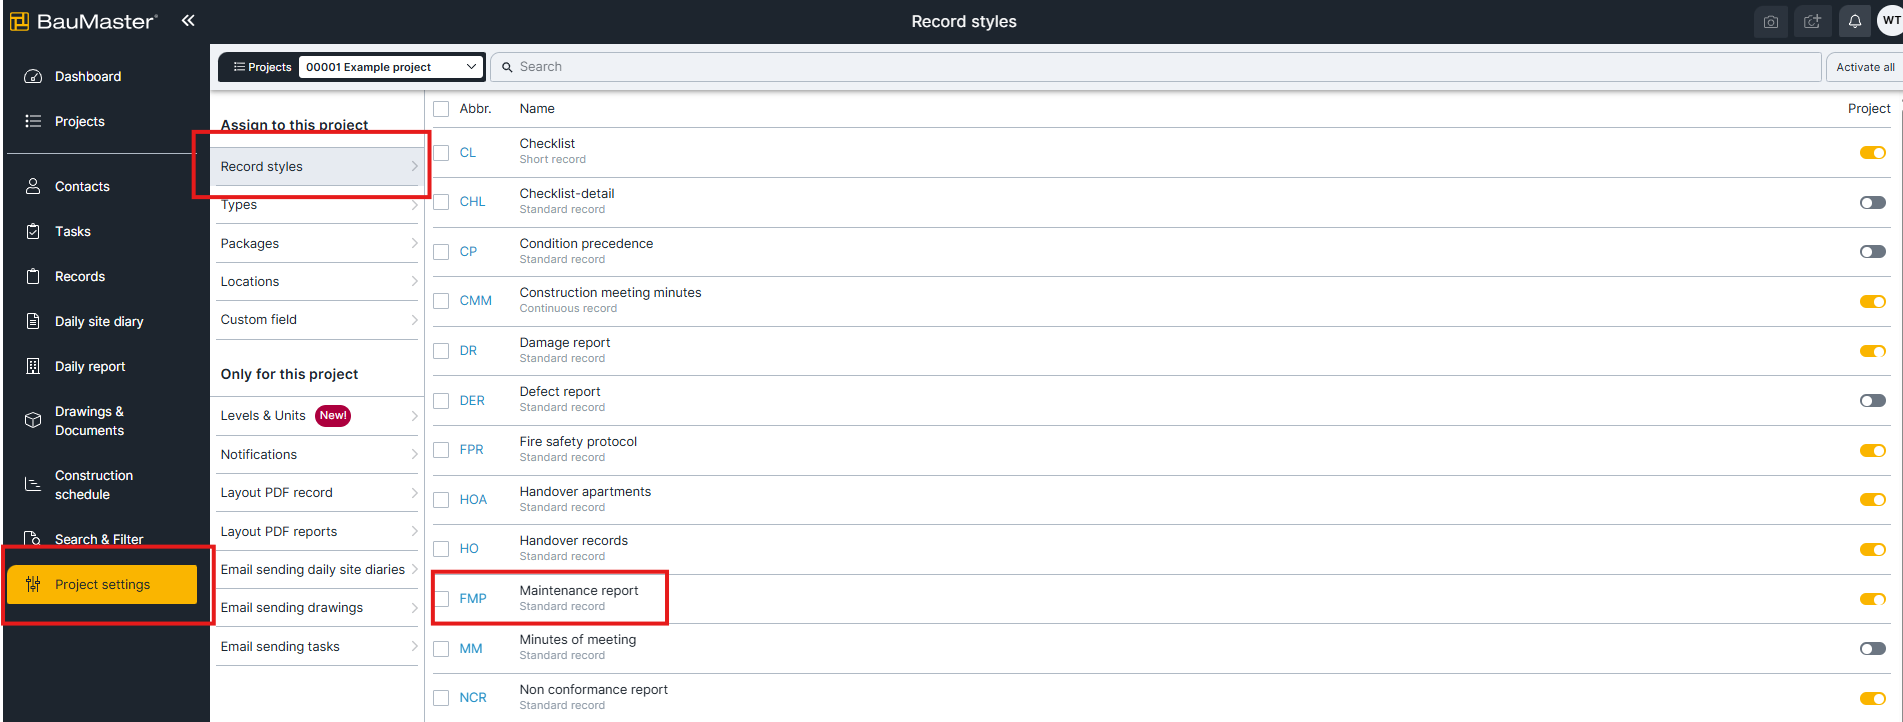Viewport: 1903px width, 722px height.
Task: Open Daily site diary in sidebar
Action: pos(99,321)
